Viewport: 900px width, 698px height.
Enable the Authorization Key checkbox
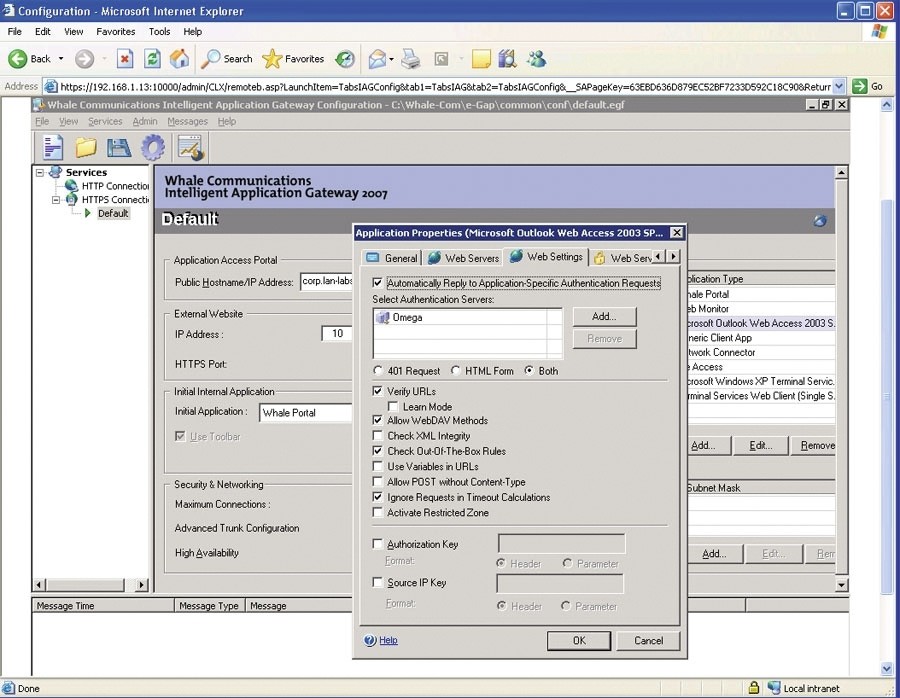coord(377,544)
